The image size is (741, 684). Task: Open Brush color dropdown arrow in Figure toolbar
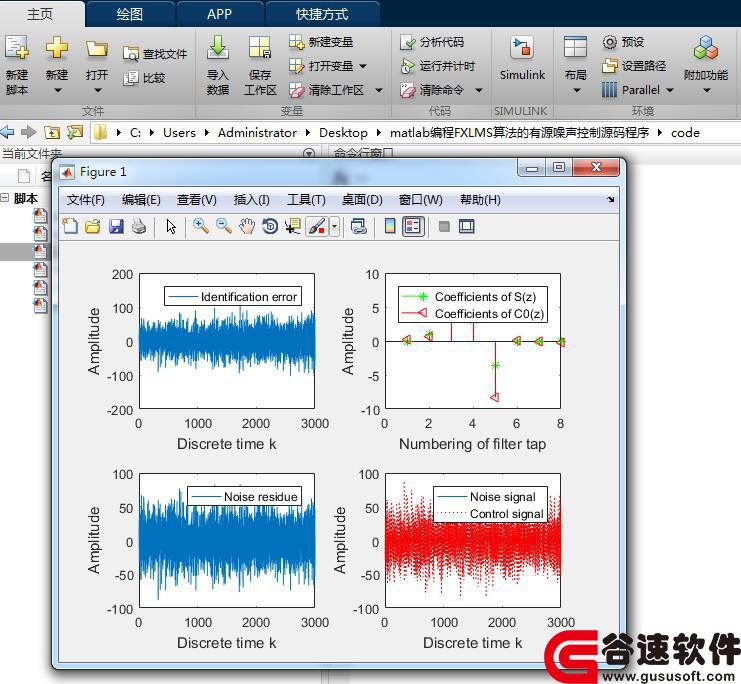point(335,226)
